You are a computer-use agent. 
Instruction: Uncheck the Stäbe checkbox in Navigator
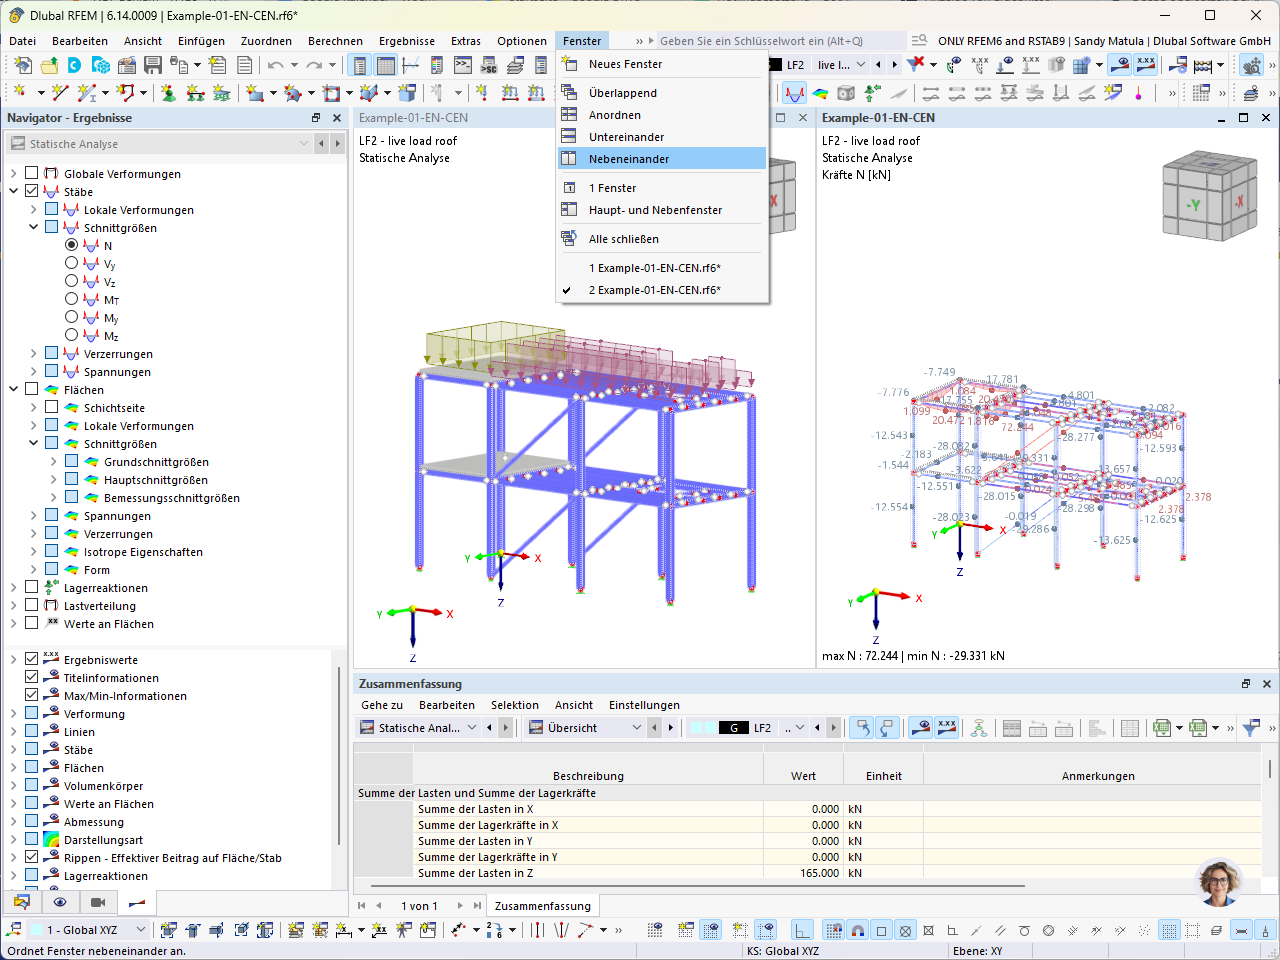[32, 192]
